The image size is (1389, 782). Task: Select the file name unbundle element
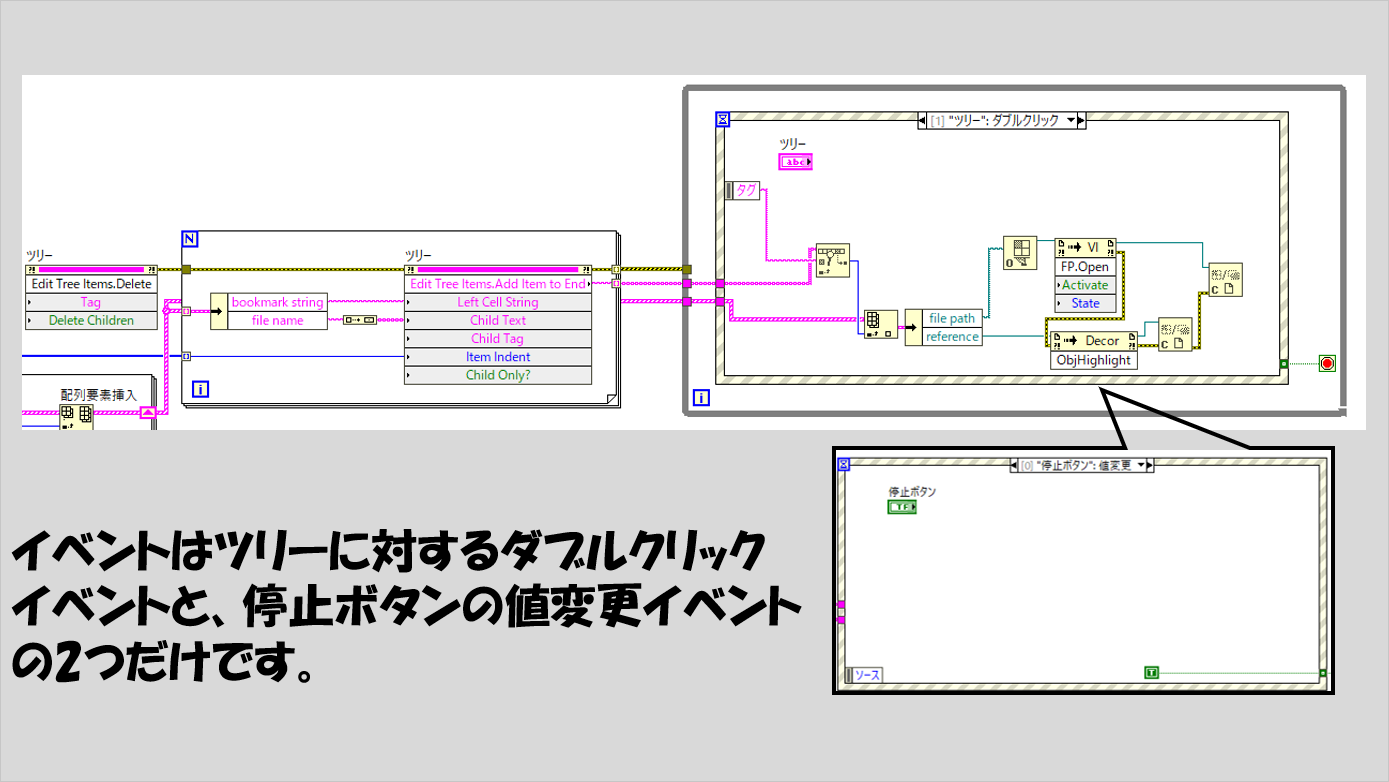click(277, 321)
